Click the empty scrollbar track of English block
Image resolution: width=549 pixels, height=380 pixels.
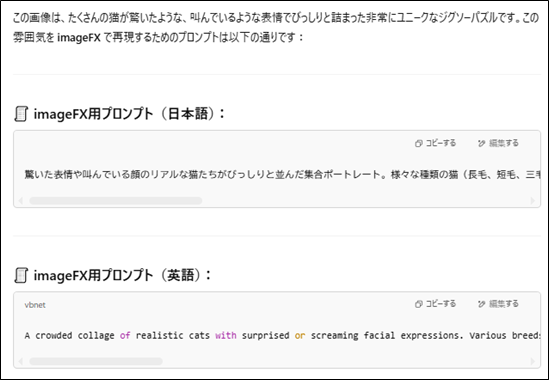pyautogui.click(x=346, y=361)
